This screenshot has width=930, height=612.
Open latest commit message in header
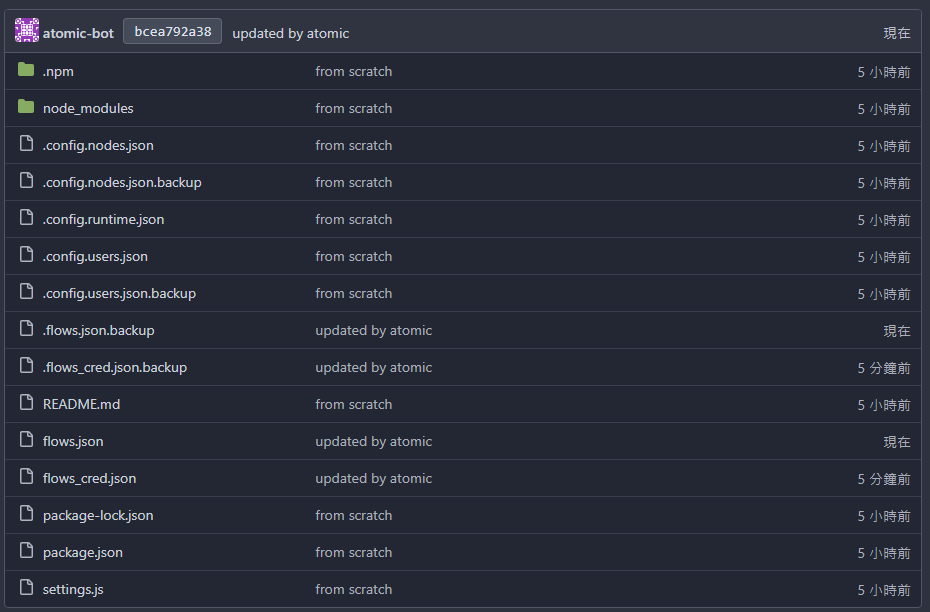point(290,33)
